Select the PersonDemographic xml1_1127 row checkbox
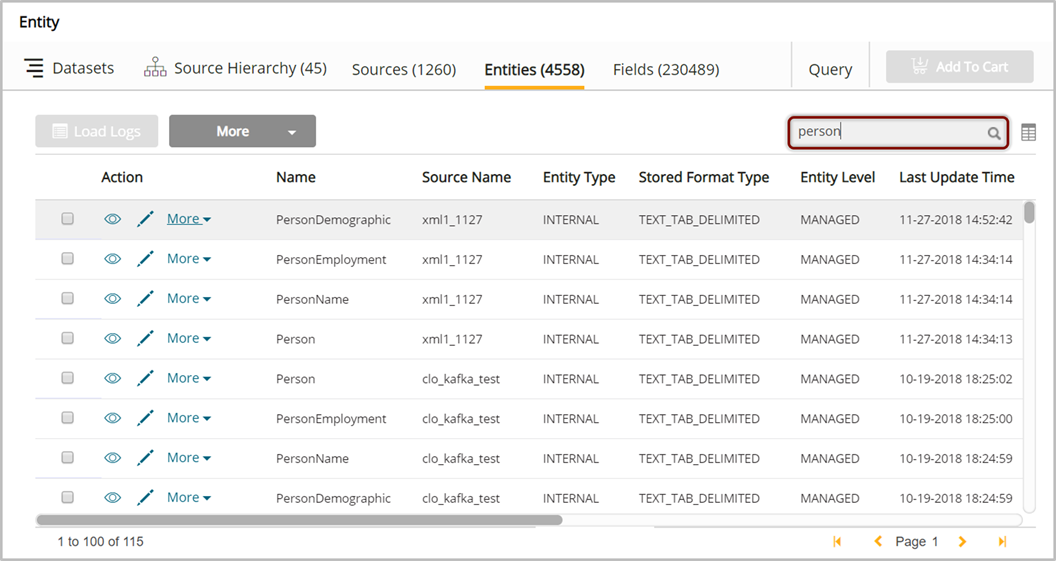 [68, 219]
